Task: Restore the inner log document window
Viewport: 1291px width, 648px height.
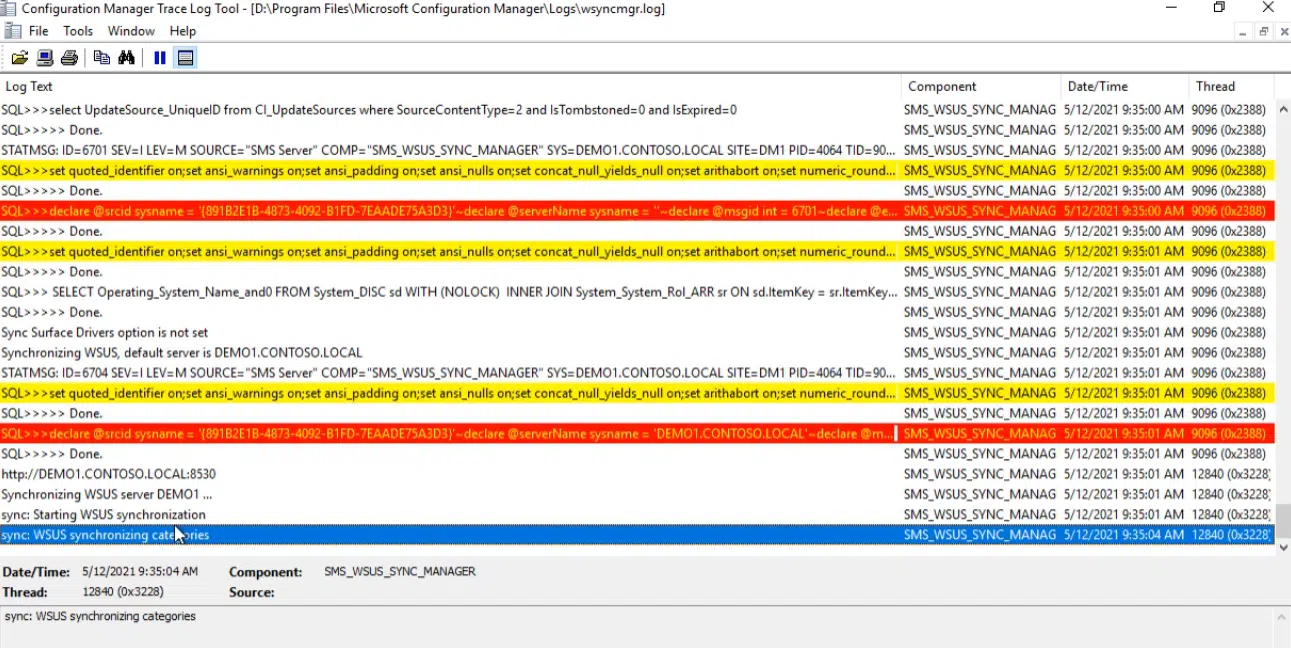Action: point(1264,32)
